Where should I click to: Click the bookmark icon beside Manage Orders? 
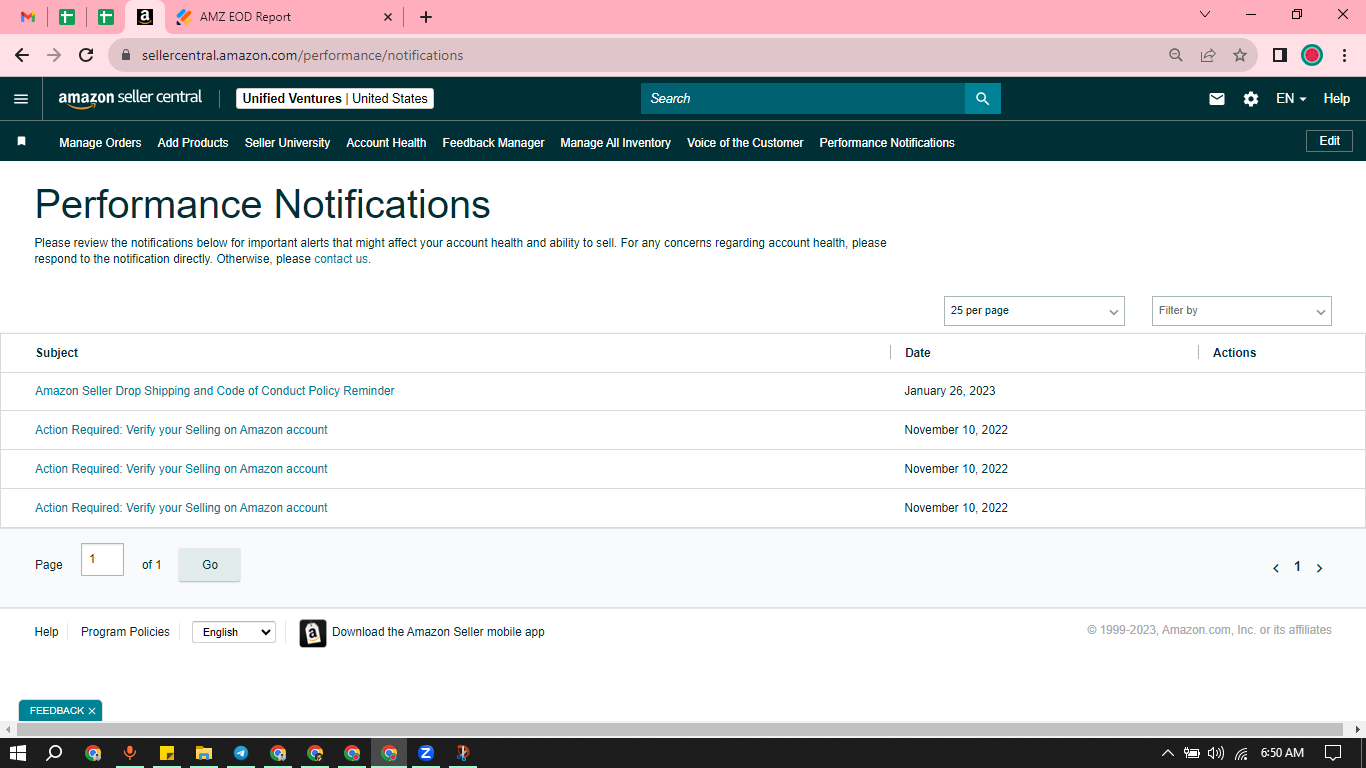[x=21, y=142]
